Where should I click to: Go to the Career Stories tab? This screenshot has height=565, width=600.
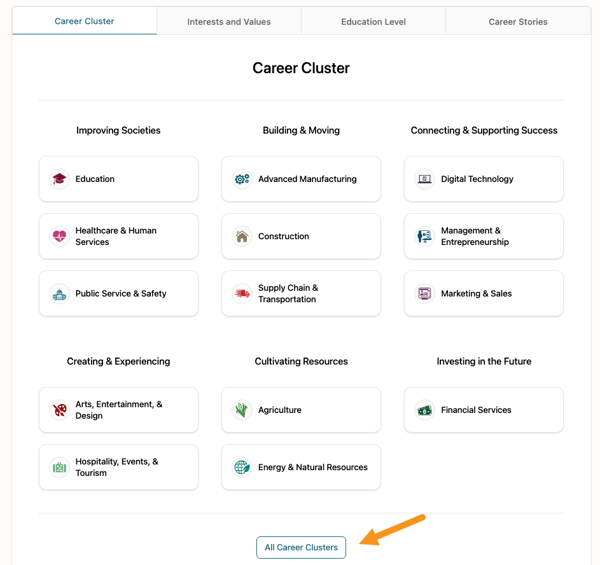518,22
